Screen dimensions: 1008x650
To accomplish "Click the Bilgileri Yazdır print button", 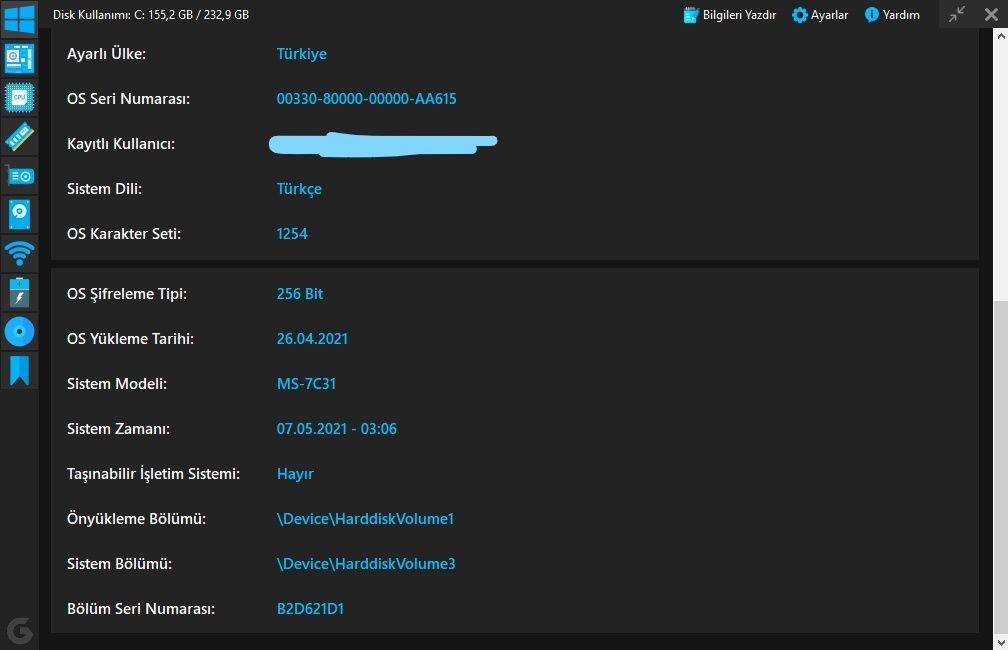I will 730,15.
